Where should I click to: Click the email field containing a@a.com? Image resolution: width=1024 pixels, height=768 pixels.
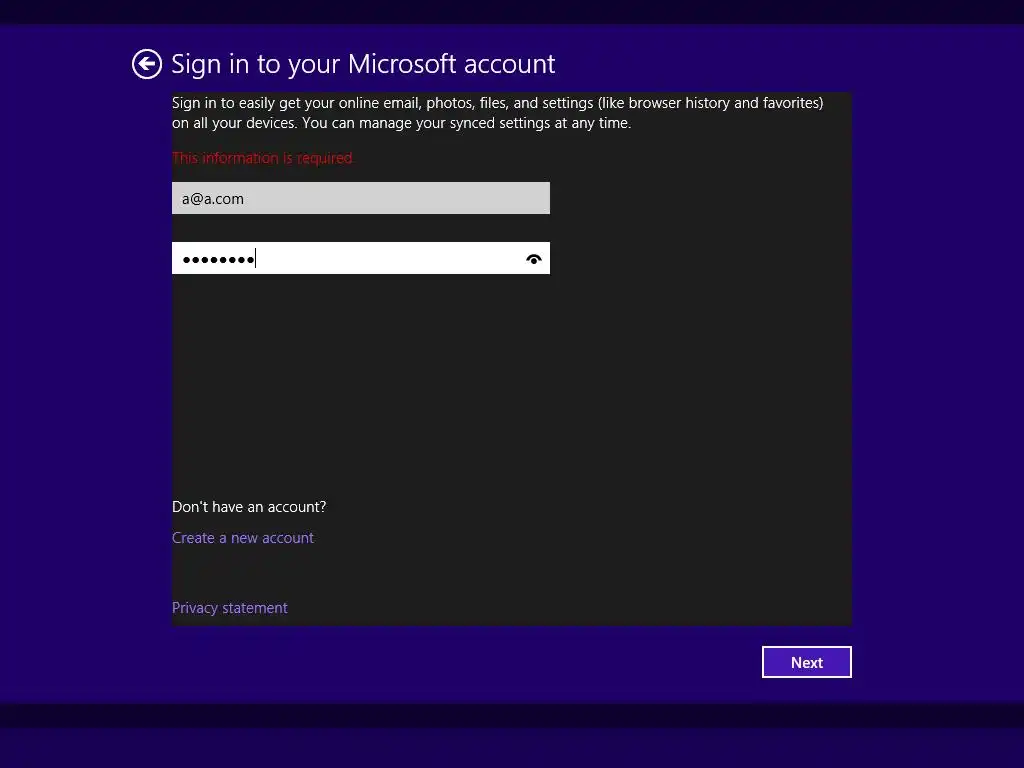(360, 199)
